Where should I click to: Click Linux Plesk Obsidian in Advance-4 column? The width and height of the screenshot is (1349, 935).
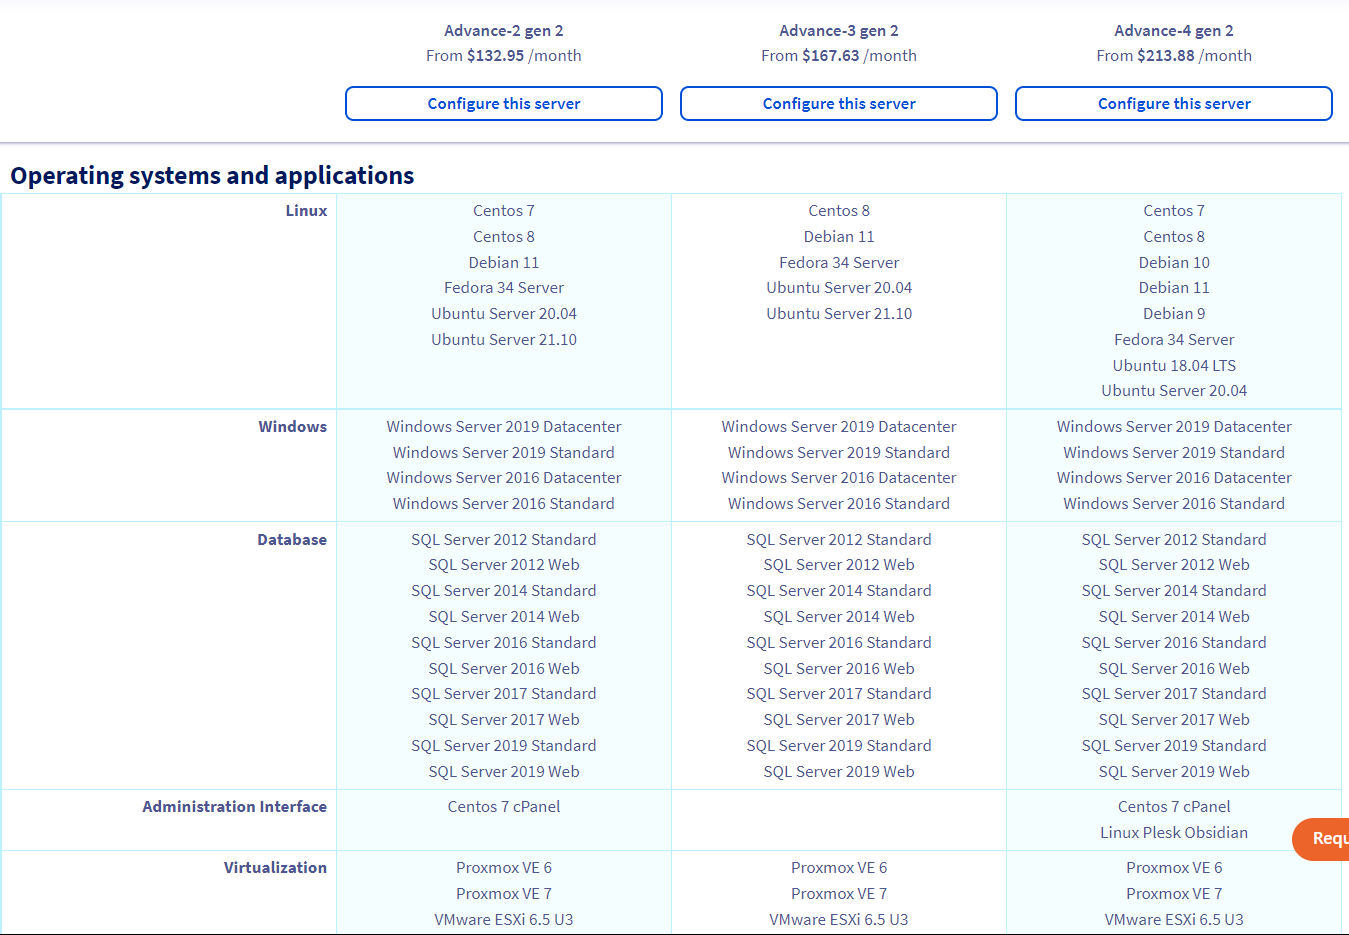(x=1174, y=833)
